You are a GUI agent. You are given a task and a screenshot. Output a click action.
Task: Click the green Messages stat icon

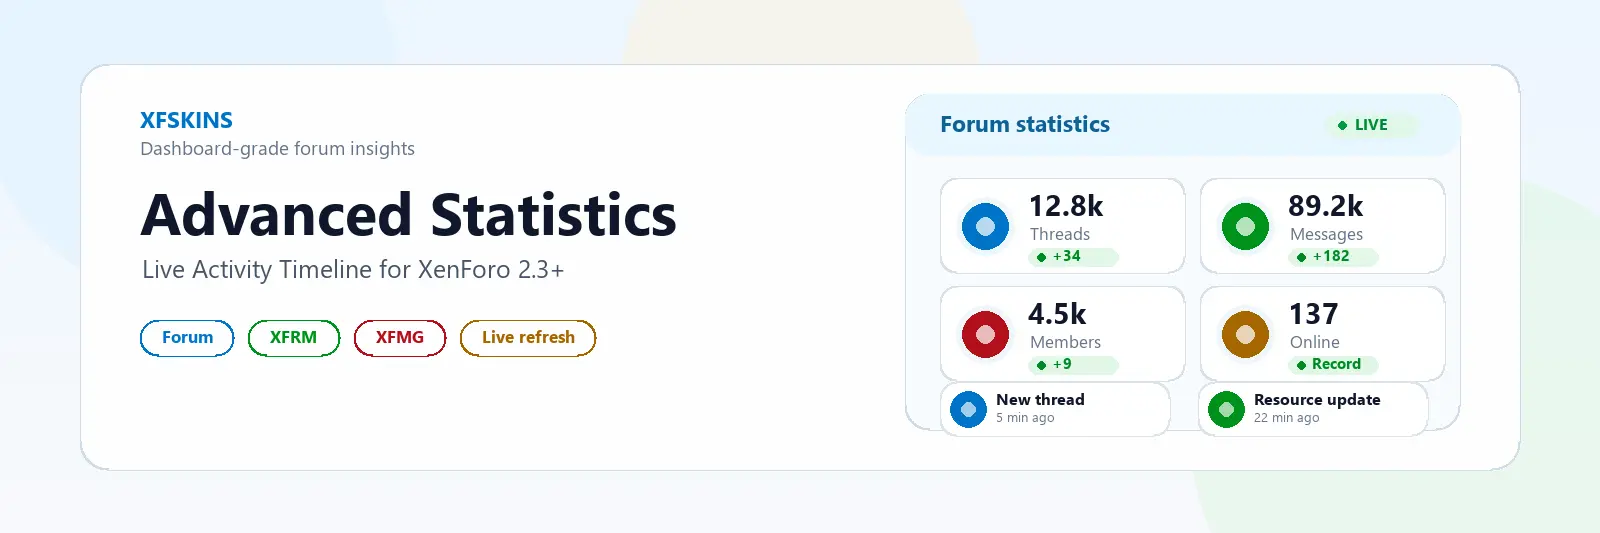click(1245, 226)
